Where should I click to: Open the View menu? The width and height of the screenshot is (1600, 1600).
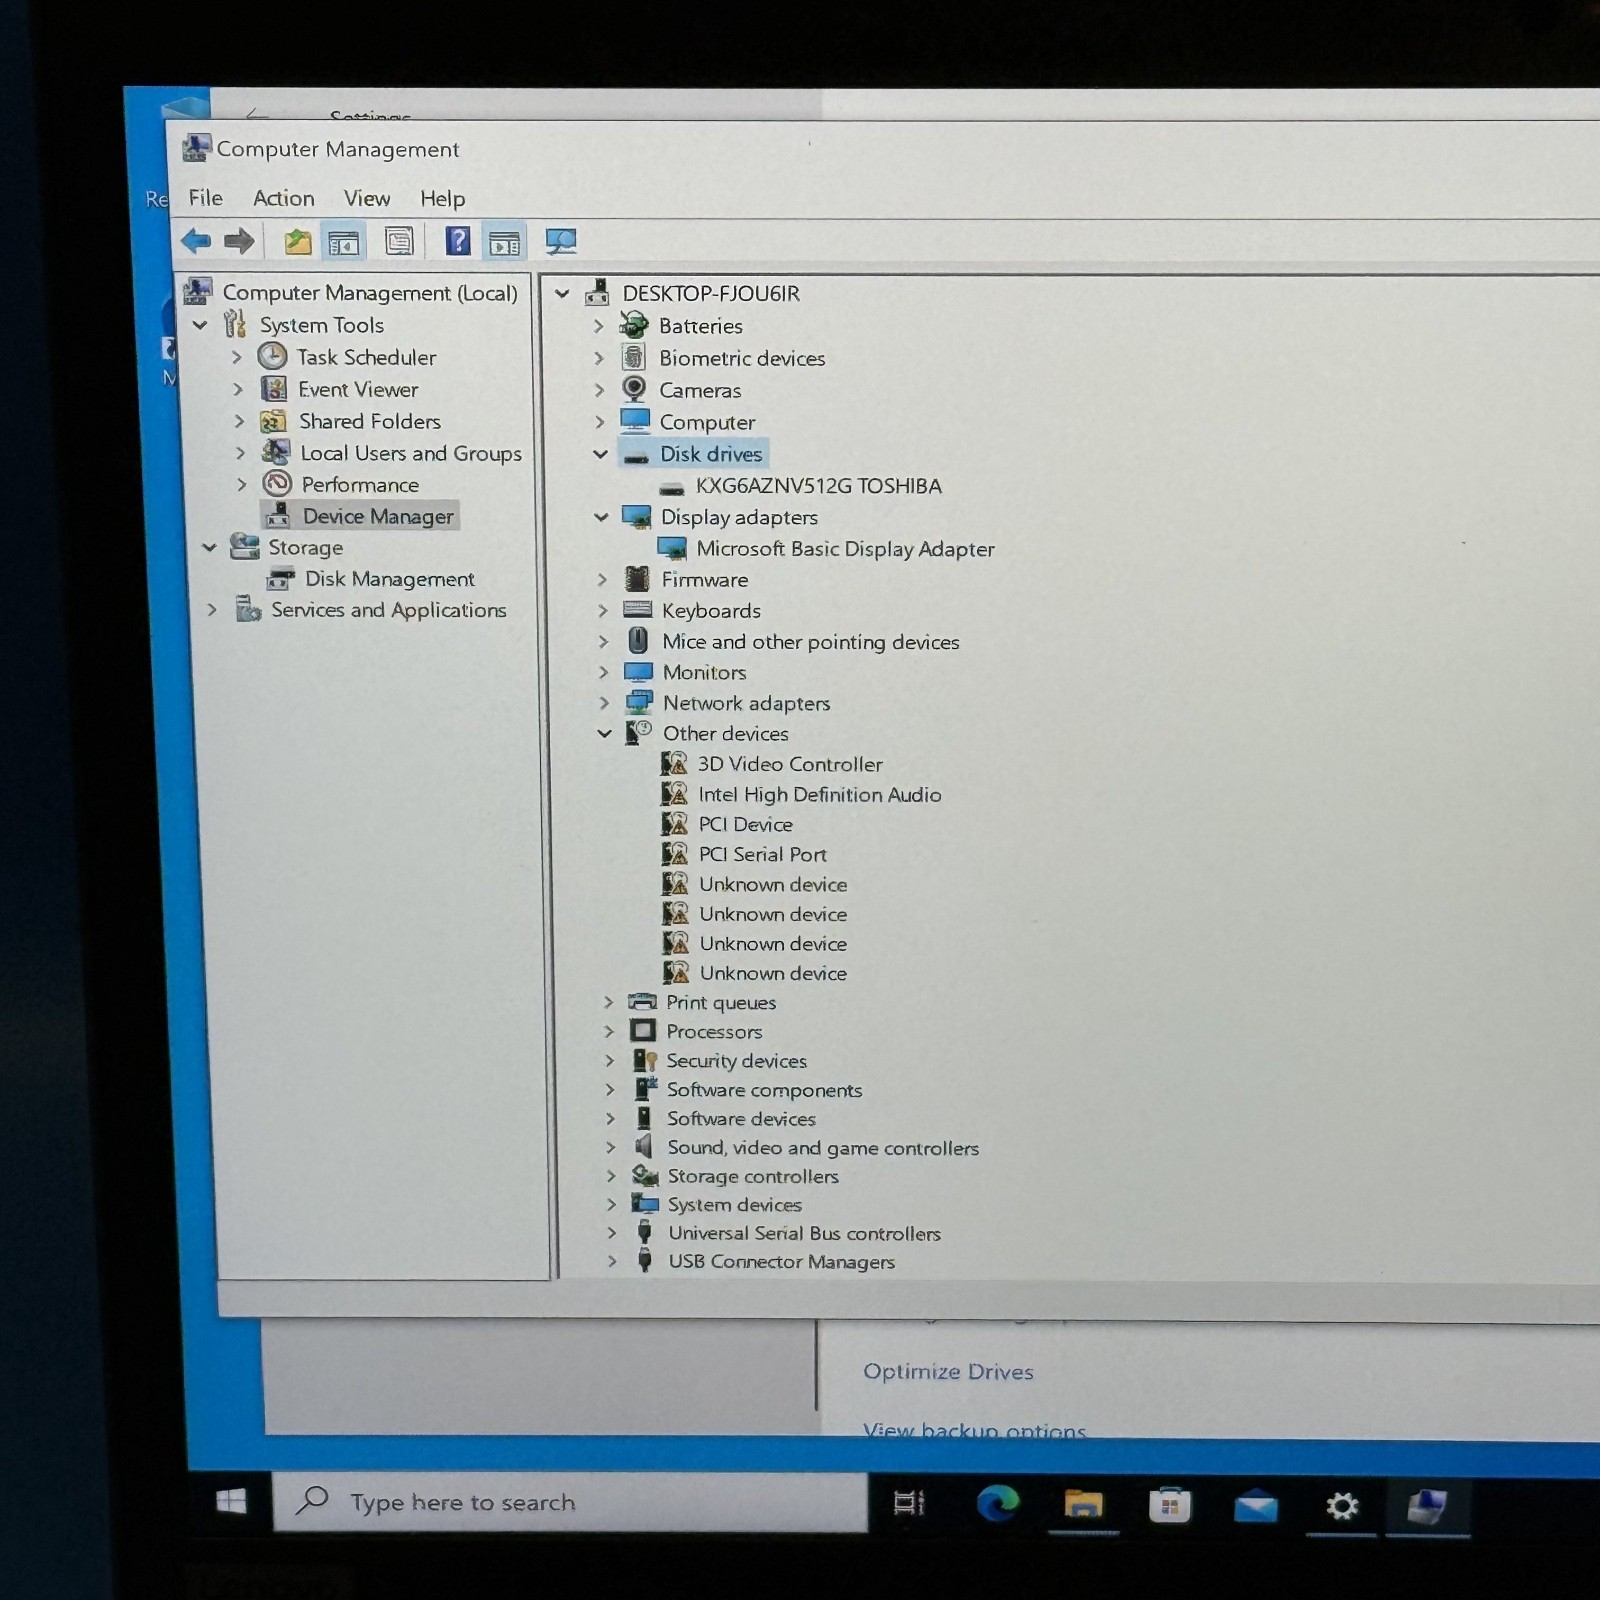pyautogui.click(x=367, y=198)
